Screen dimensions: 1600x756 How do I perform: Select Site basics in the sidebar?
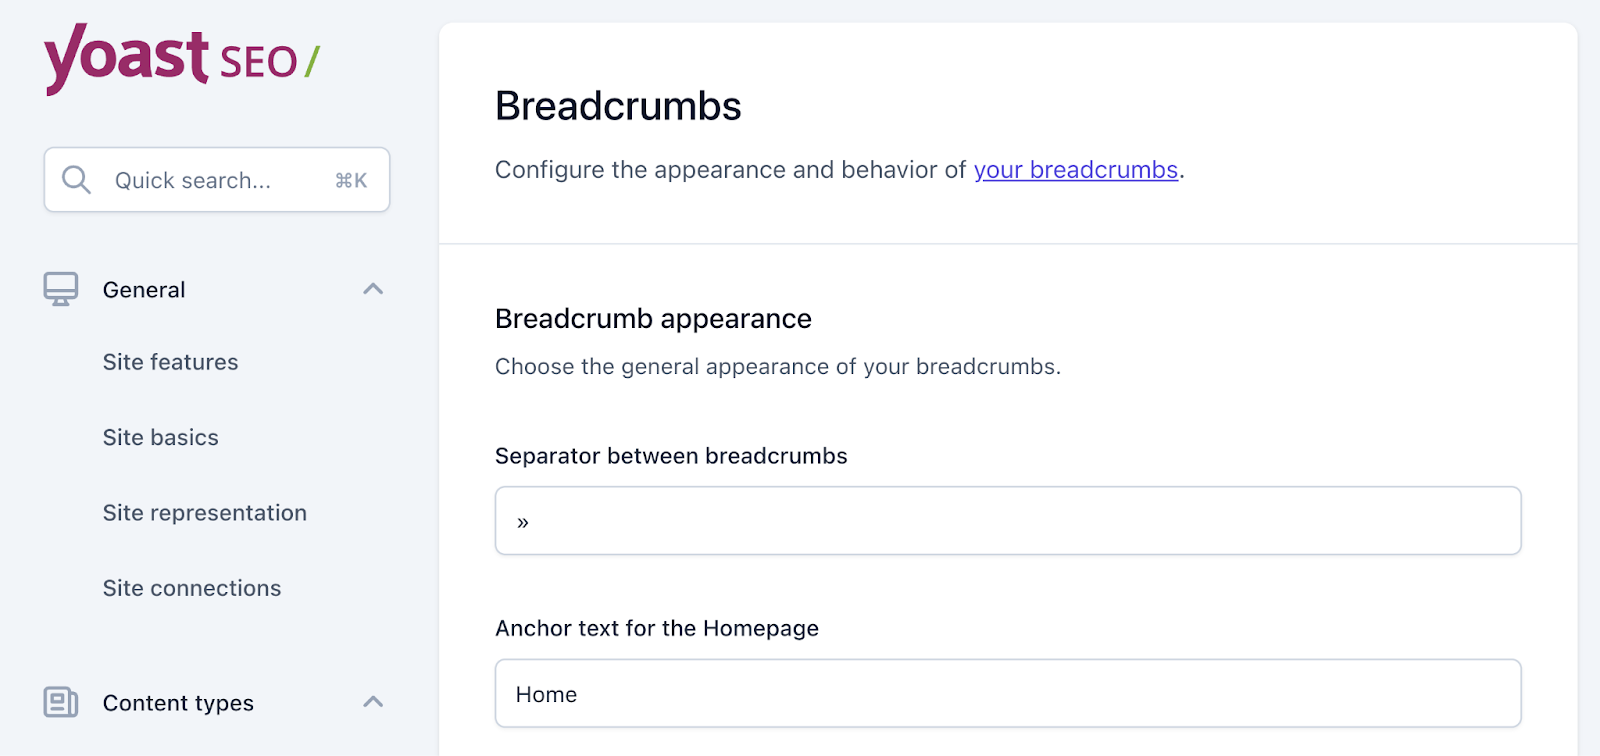point(160,437)
